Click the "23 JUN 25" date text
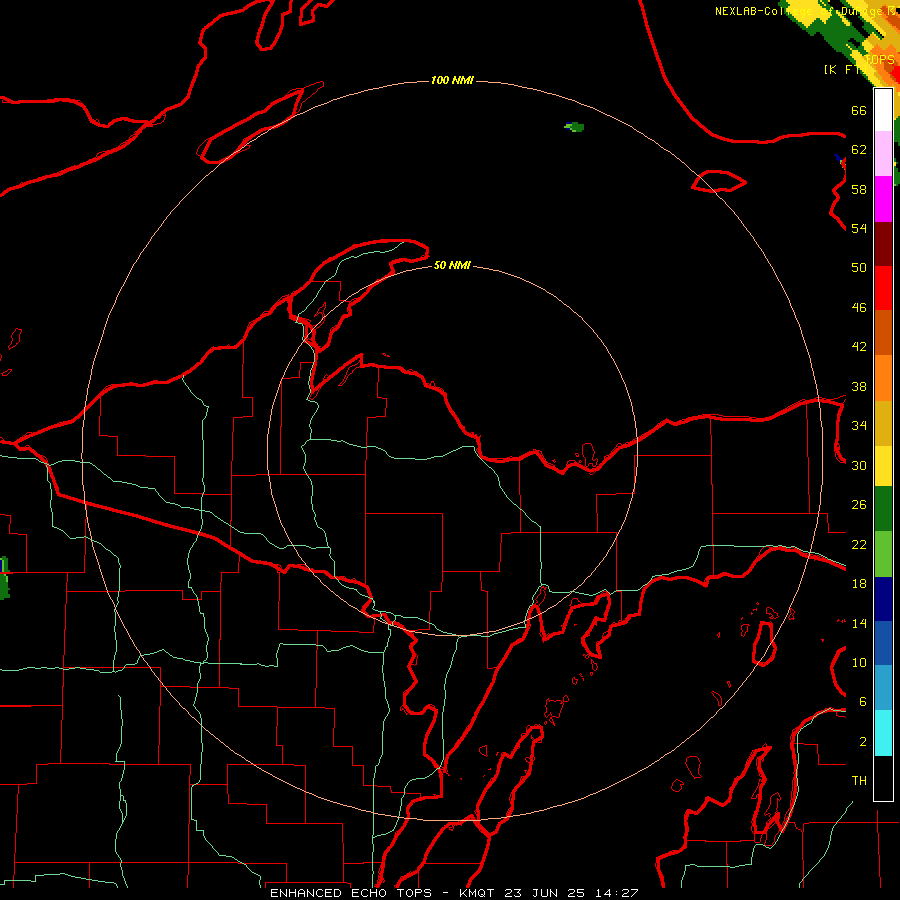The width and height of the screenshot is (900, 900). [545, 893]
